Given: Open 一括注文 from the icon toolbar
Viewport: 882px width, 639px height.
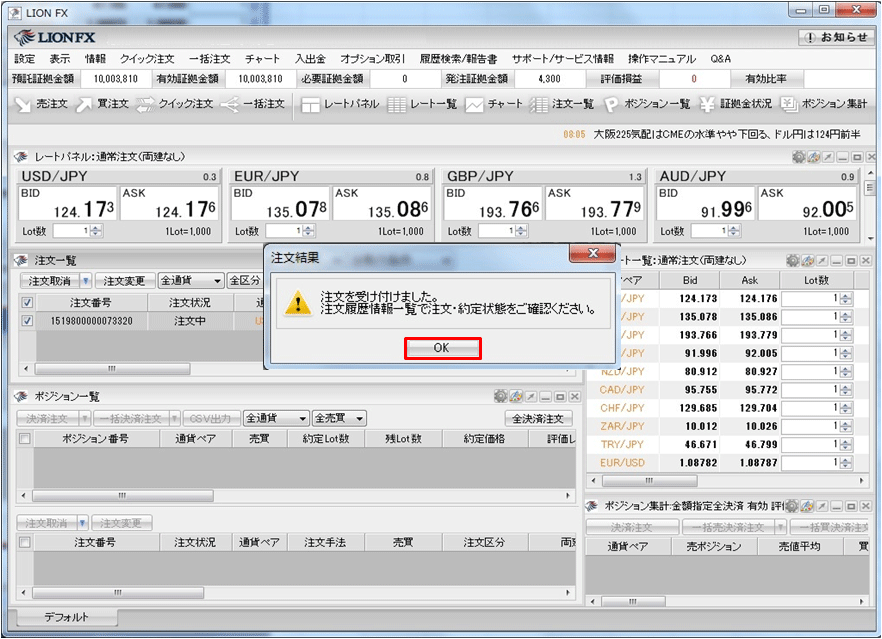Looking at the screenshot, I should [253, 104].
